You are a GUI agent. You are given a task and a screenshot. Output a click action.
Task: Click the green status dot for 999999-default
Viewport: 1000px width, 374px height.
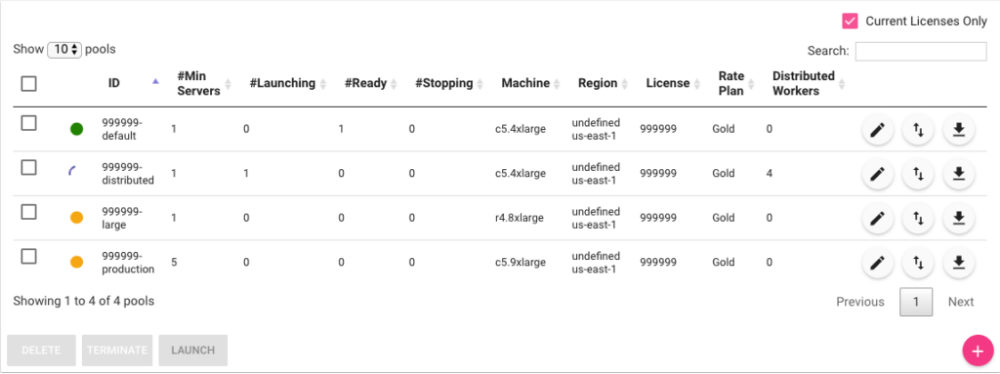[x=77, y=130]
